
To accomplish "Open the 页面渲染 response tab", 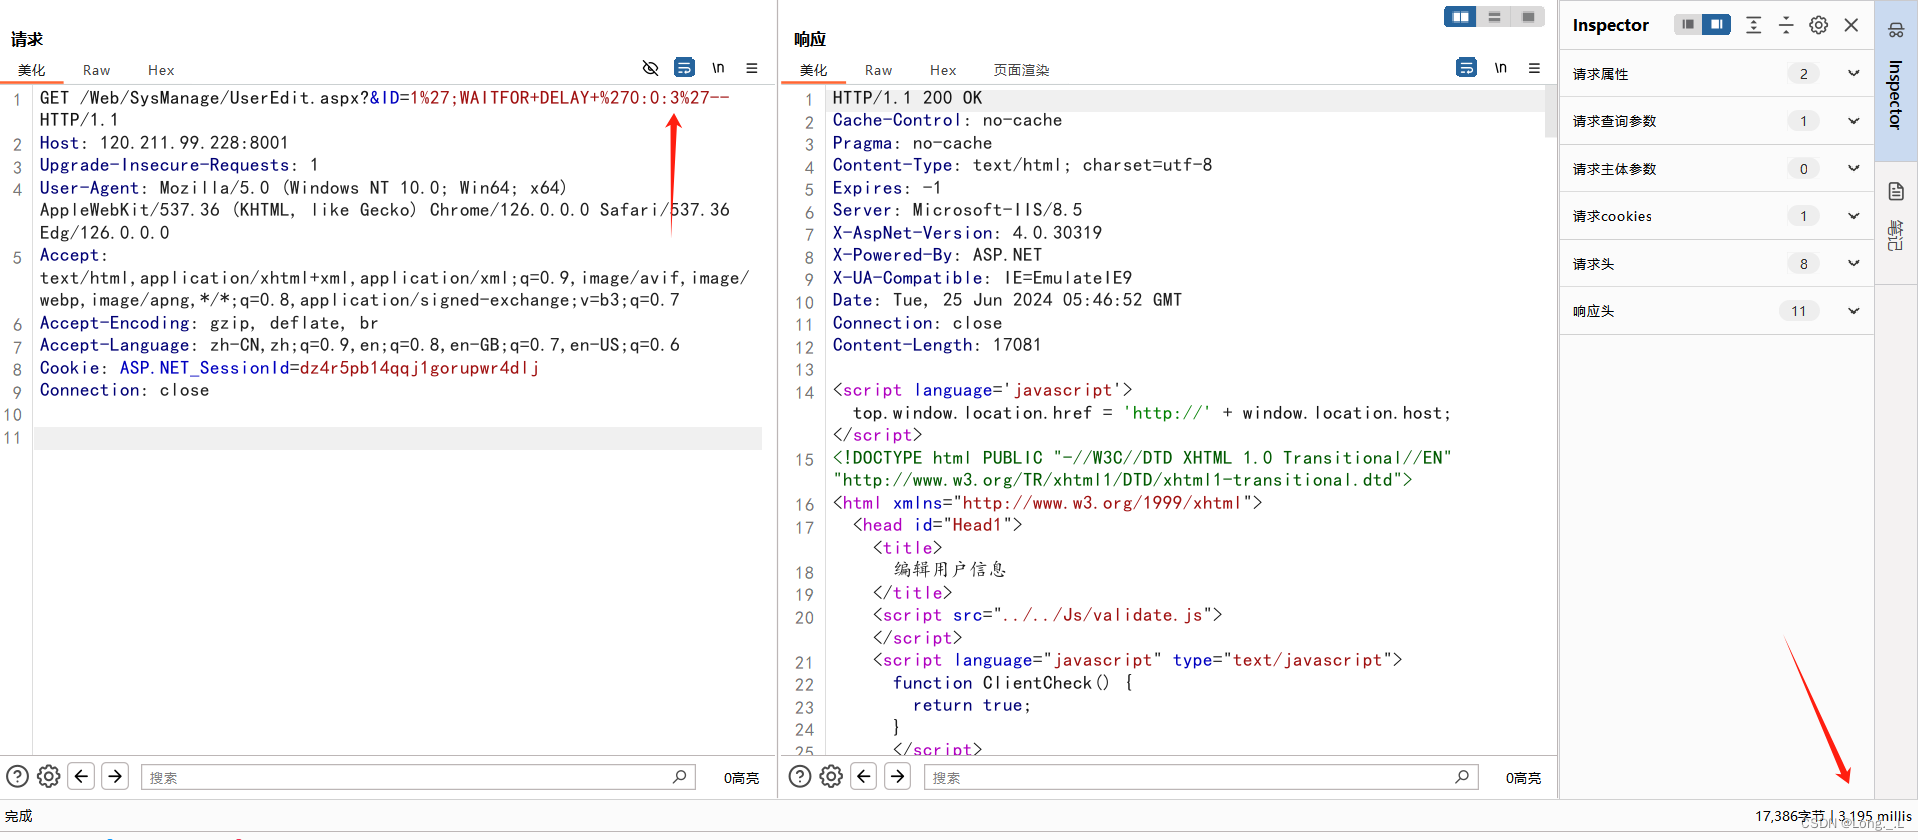I will click(x=1021, y=70).
